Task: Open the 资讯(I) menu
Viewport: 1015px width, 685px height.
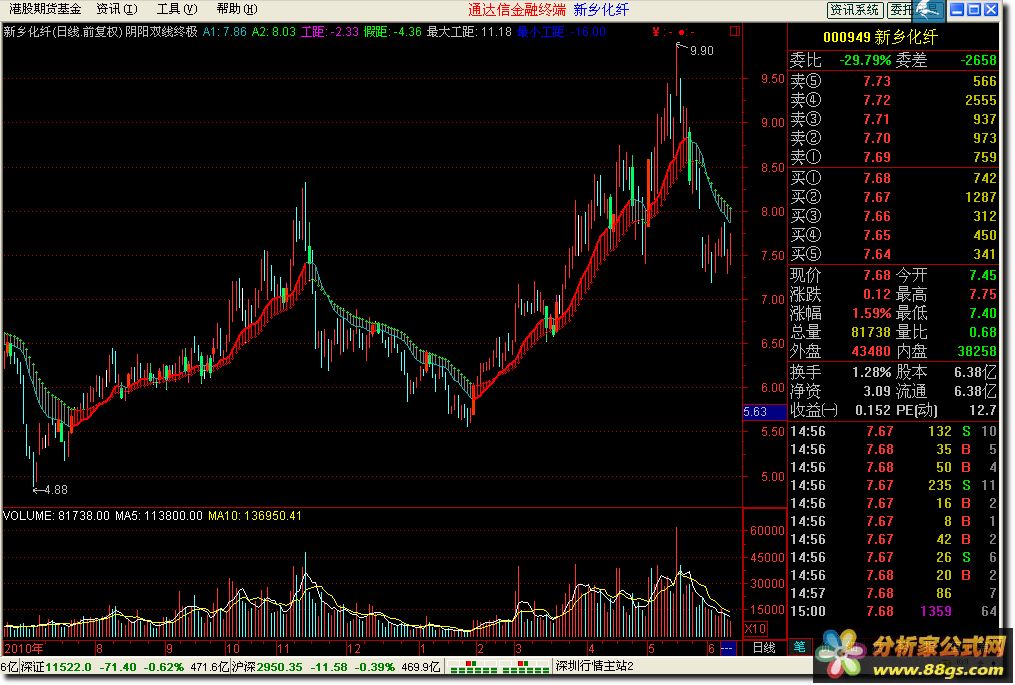Action: pos(117,9)
